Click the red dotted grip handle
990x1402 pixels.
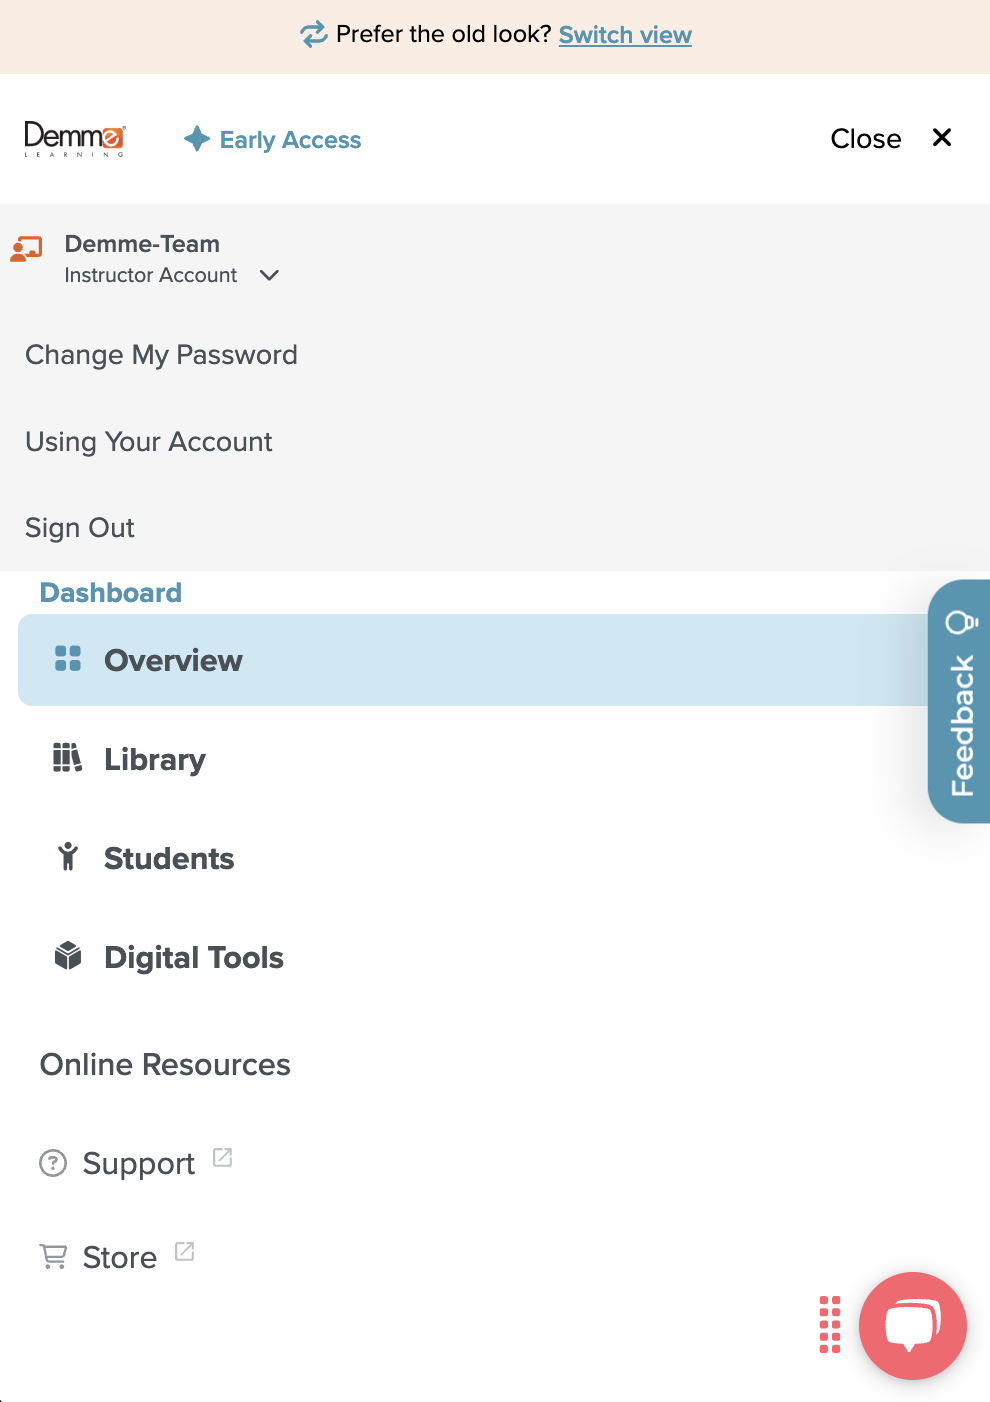830,1325
